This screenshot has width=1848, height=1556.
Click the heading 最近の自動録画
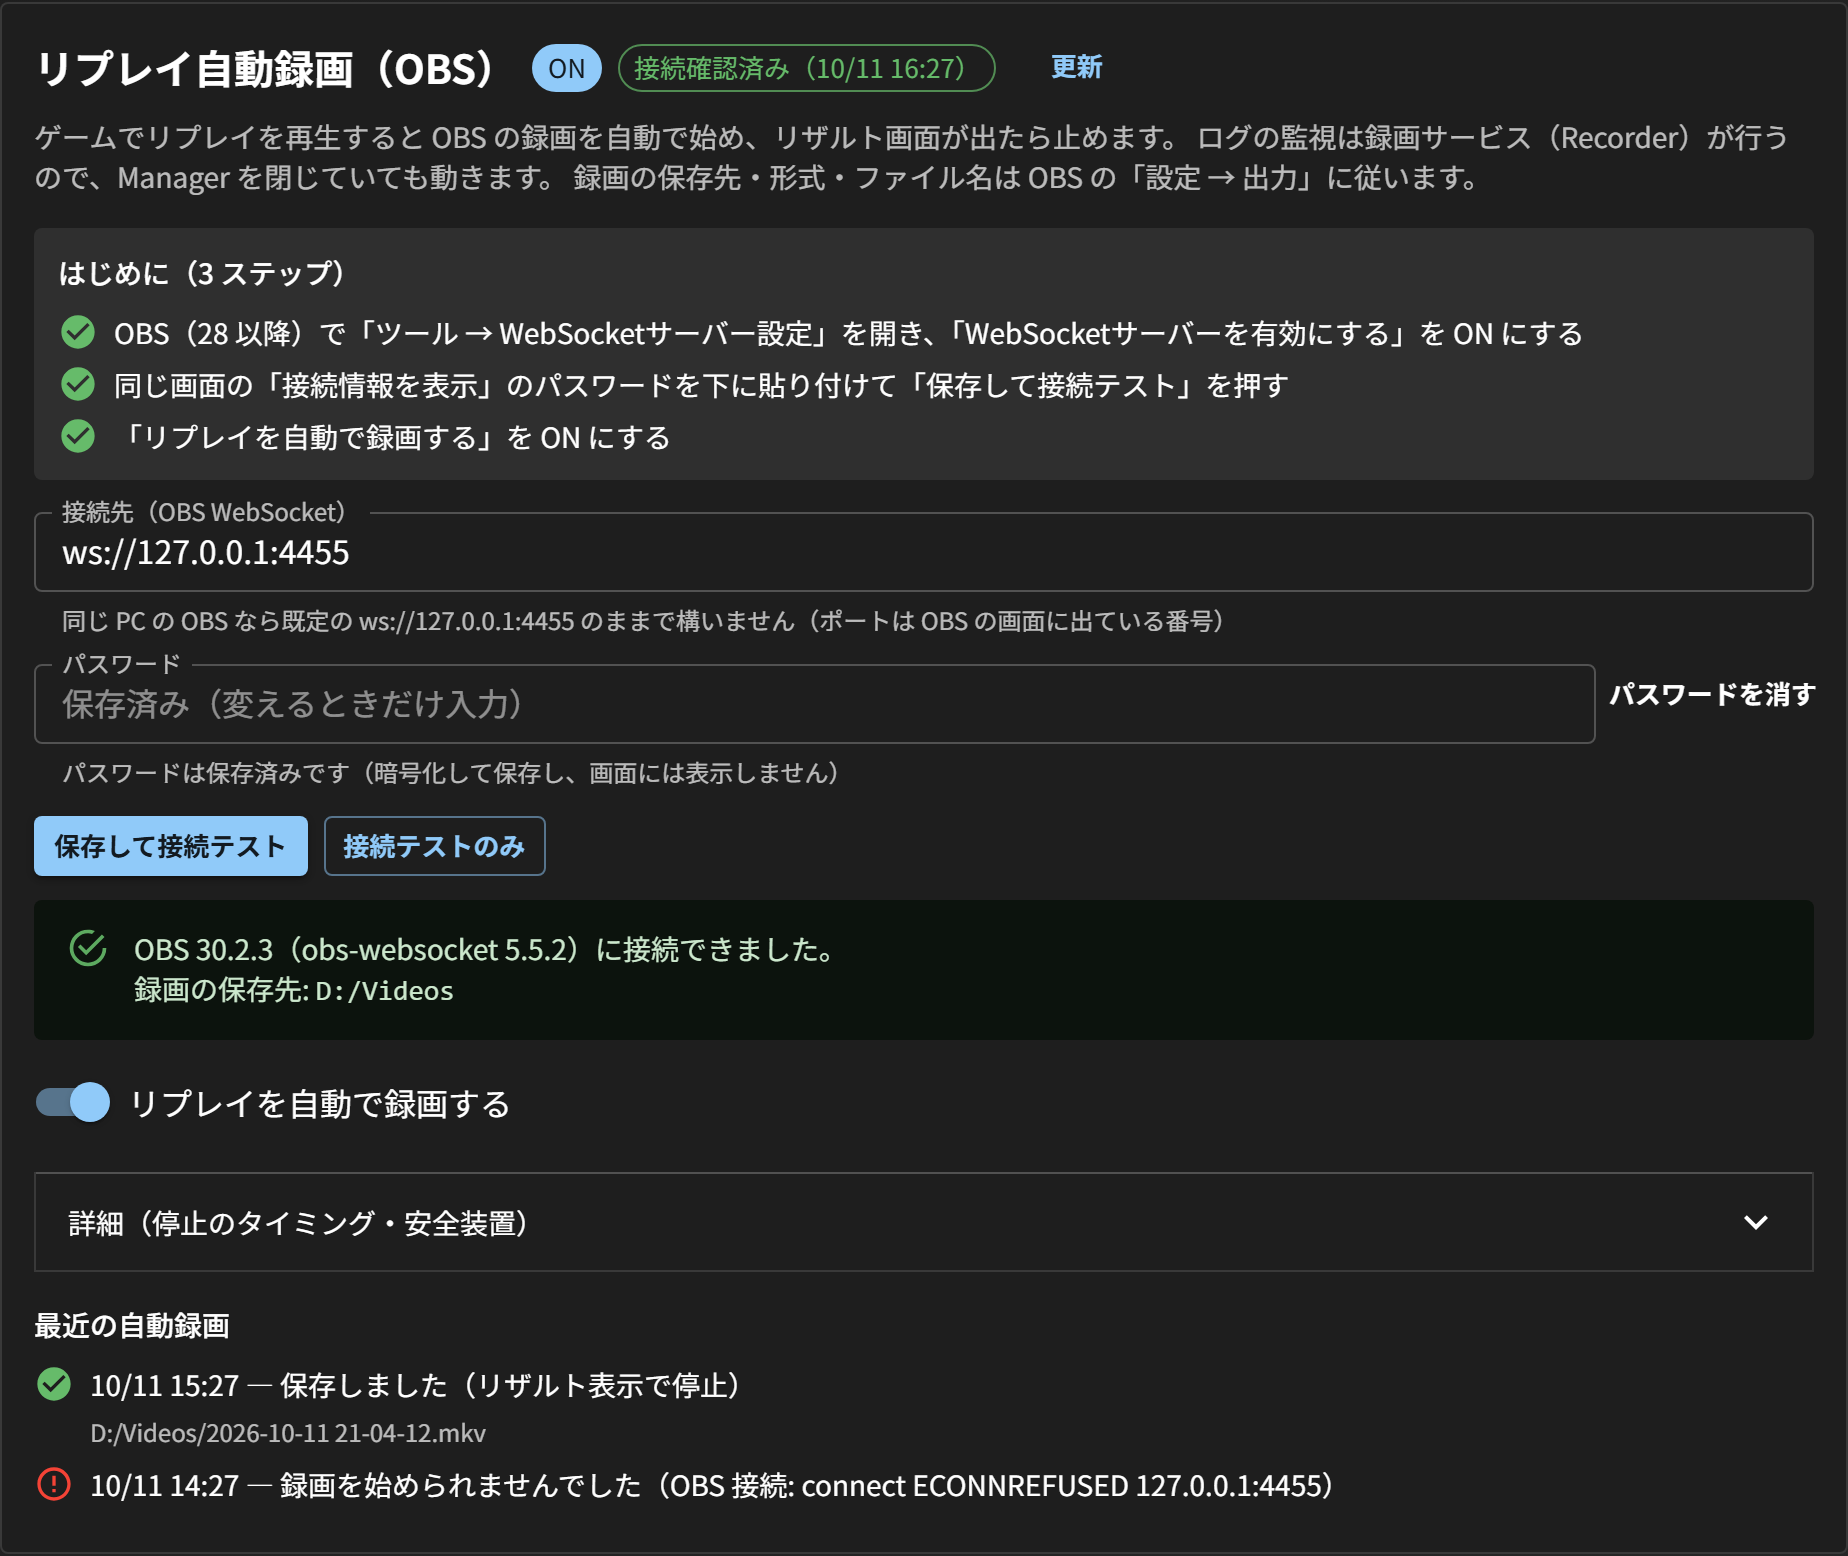click(x=132, y=1326)
